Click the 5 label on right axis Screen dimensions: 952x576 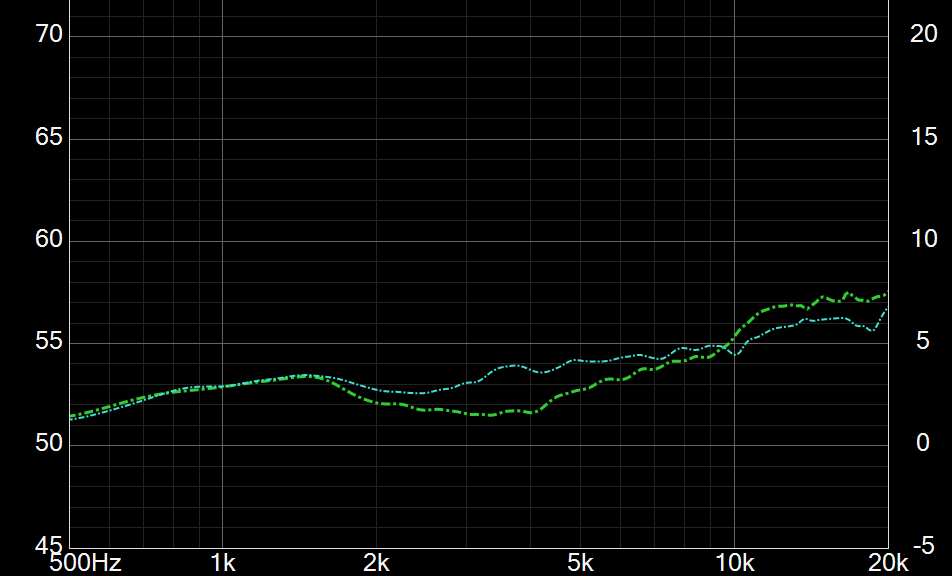[923, 341]
